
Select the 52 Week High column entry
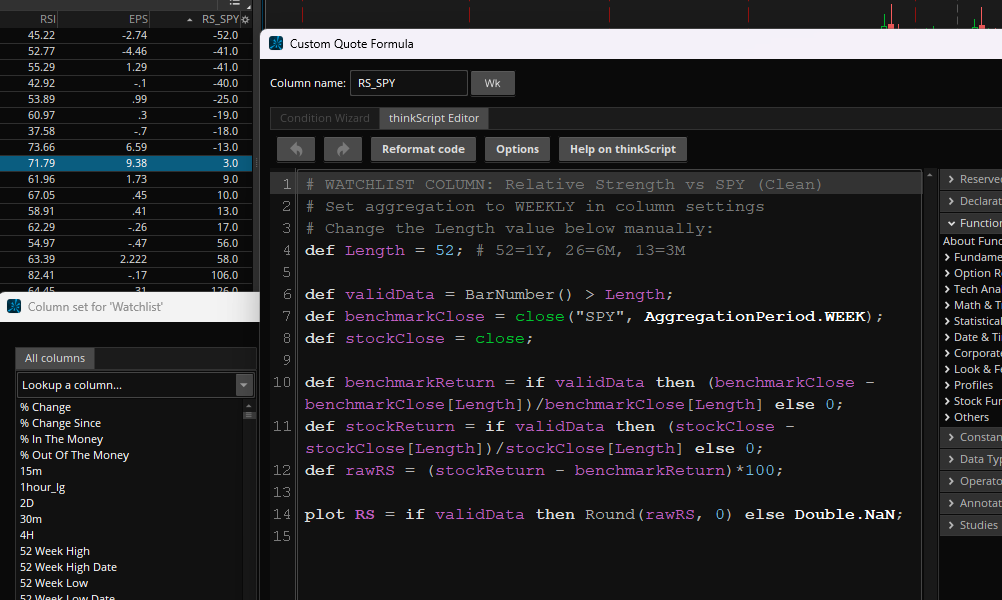pos(55,551)
